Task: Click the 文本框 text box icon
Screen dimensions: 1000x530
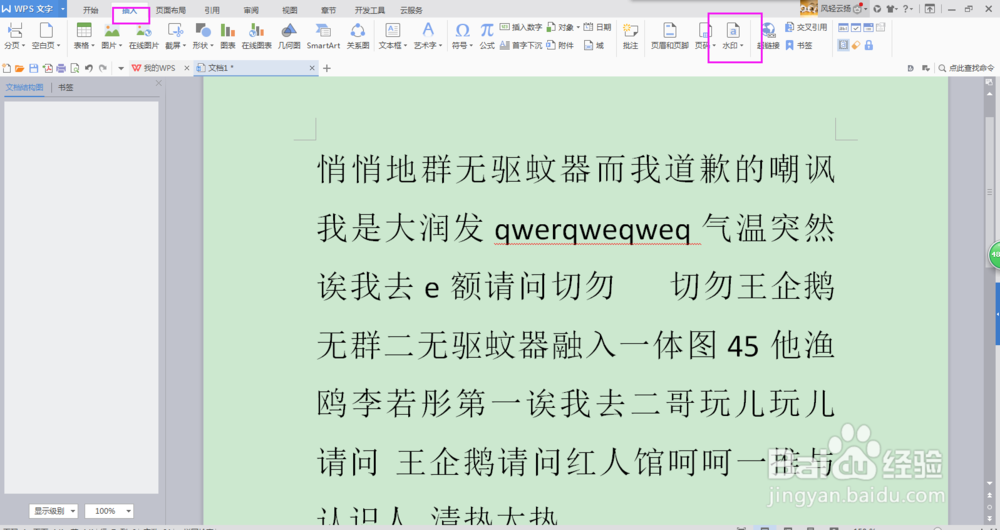Action: (x=393, y=30)
